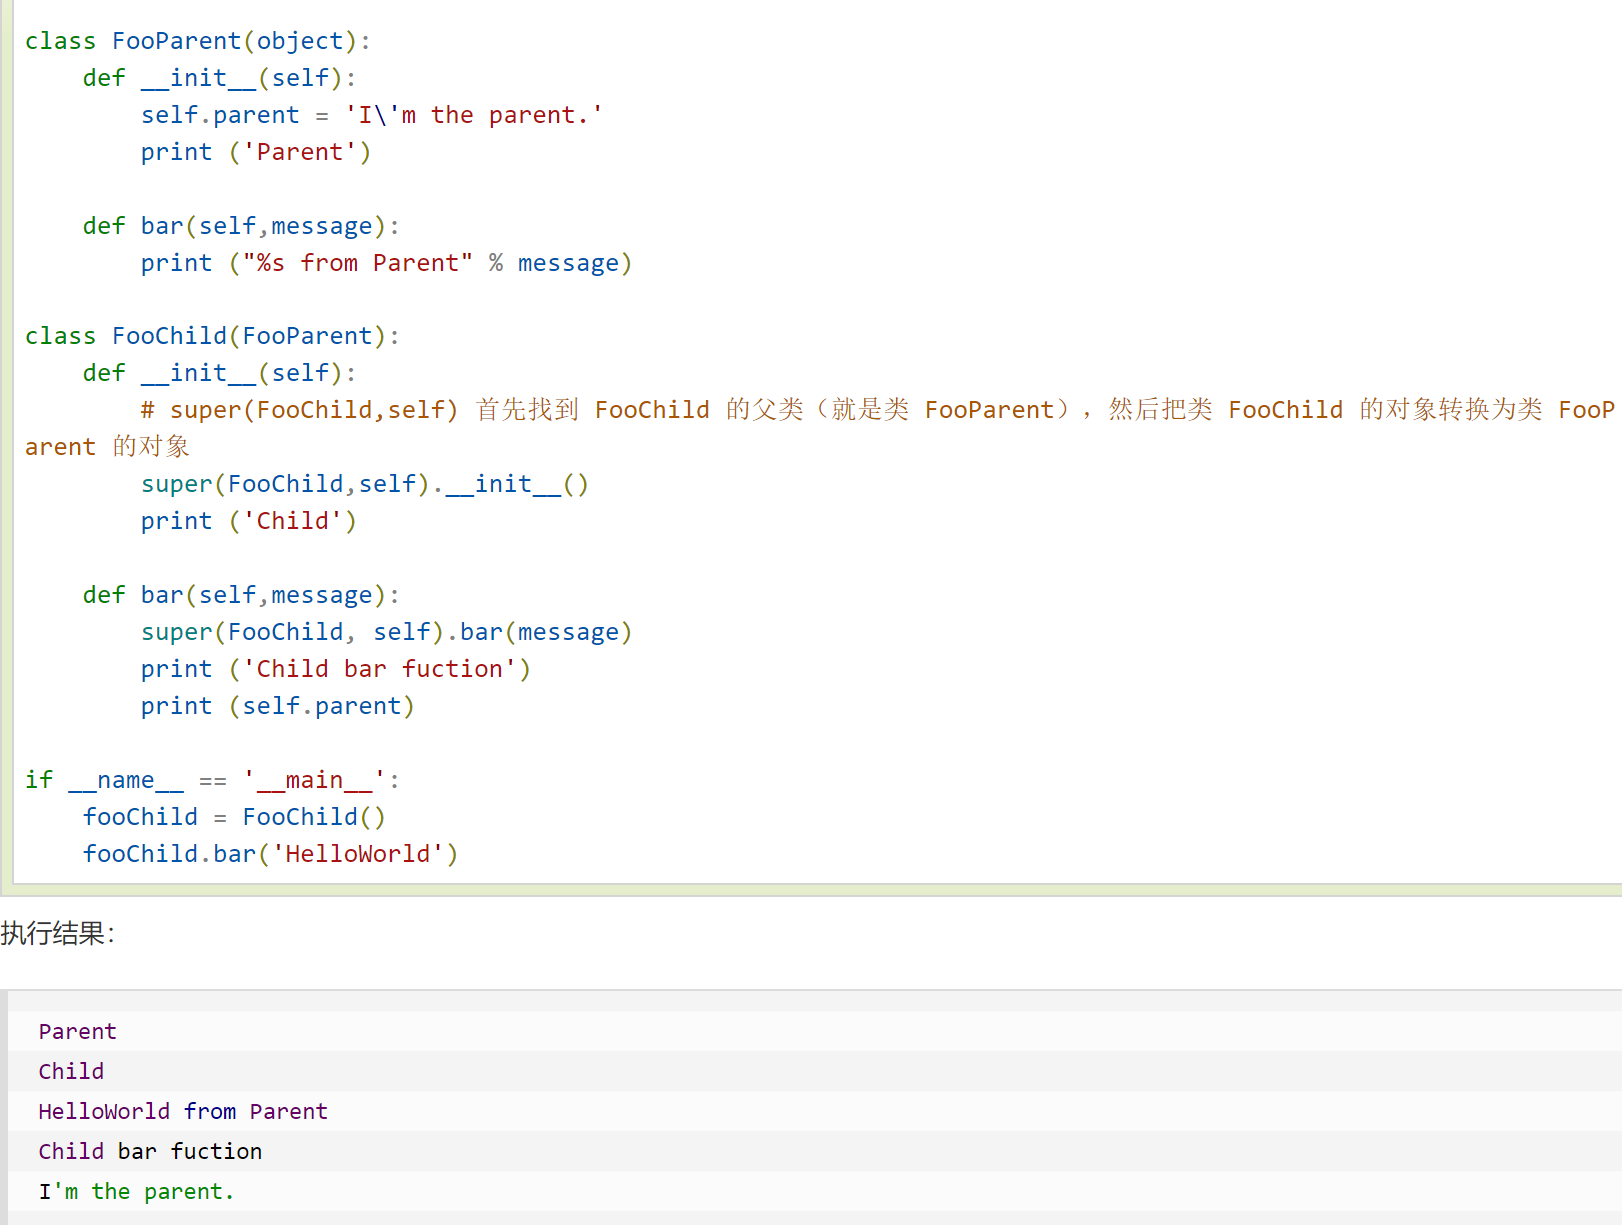Click the print ('Child bar fuction') statement
The image size is (1622, 1225).
tap(335, 669)
